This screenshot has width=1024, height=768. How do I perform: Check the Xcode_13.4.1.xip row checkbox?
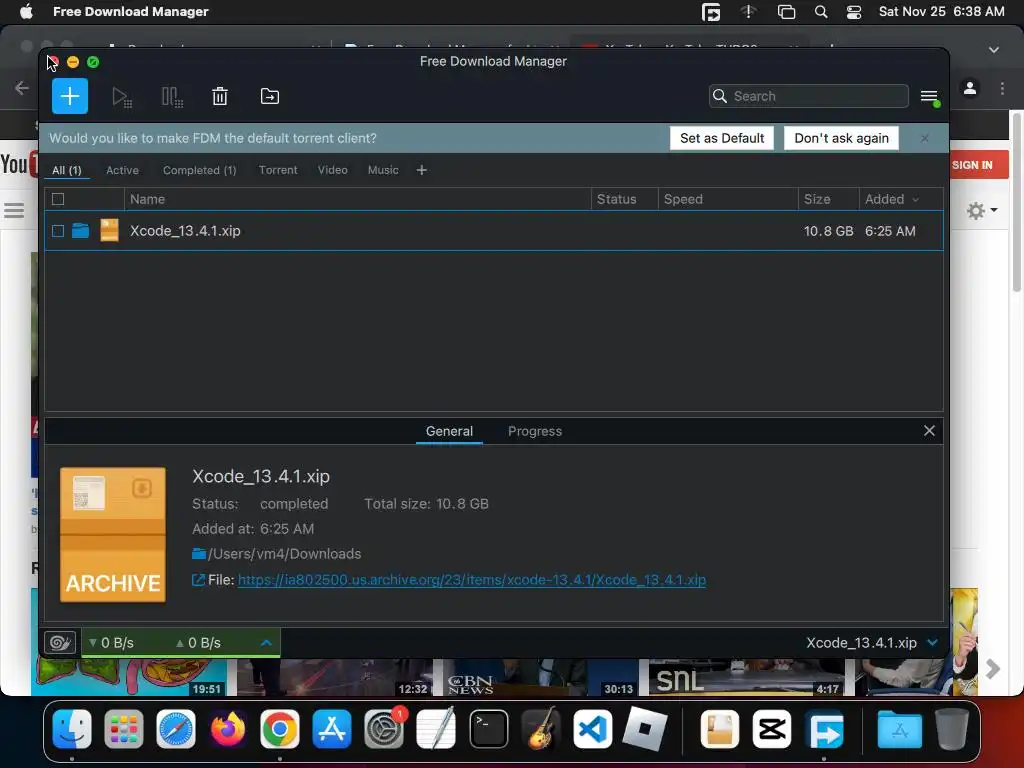coord(58,231)
